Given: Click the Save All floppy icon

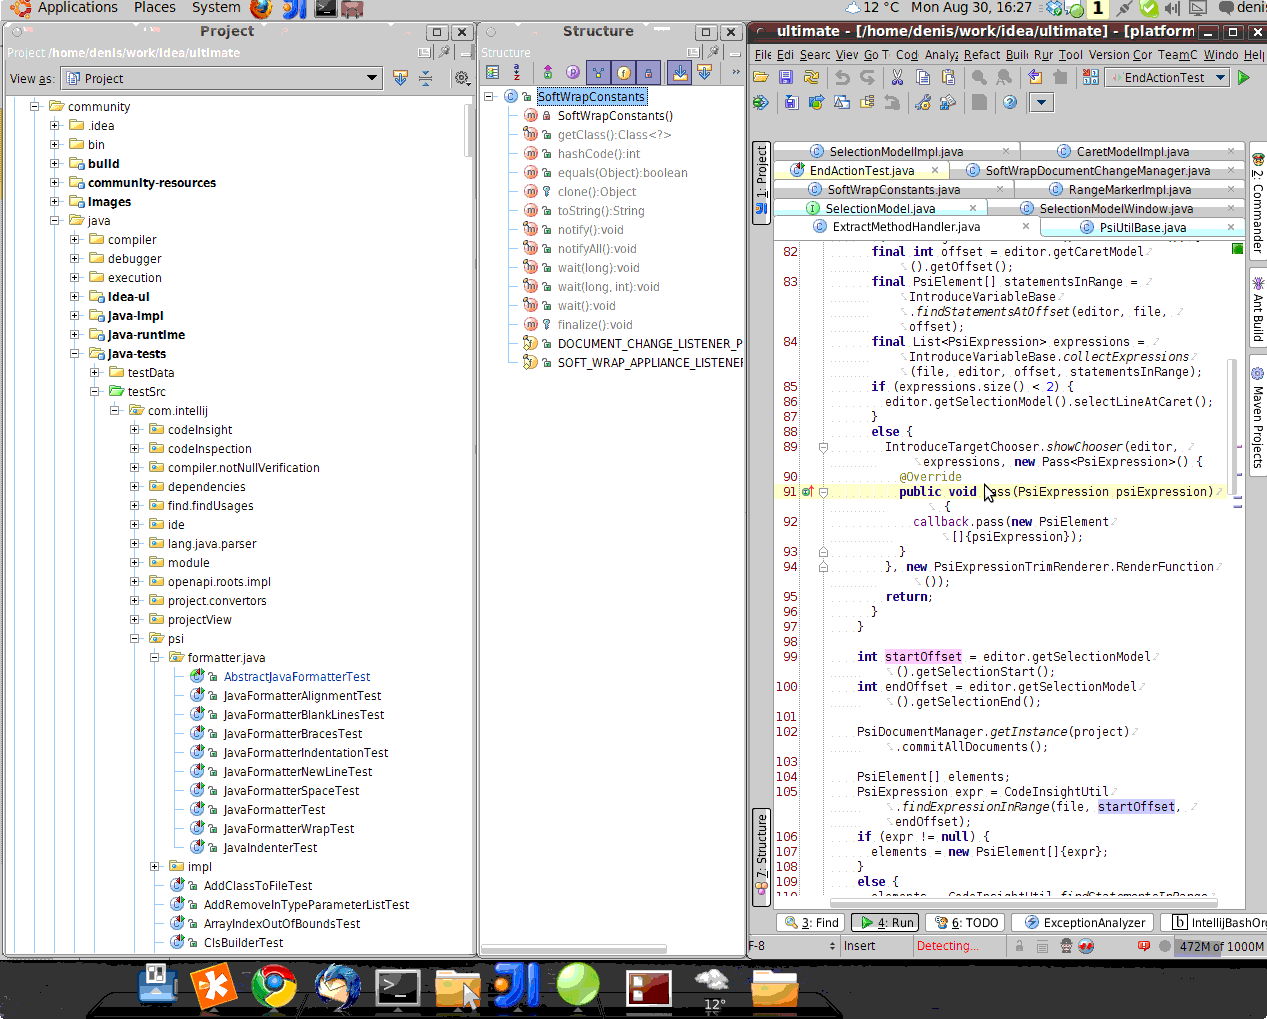Looking at the screenshot, I should pyautogui.click(x=786, y=77).
